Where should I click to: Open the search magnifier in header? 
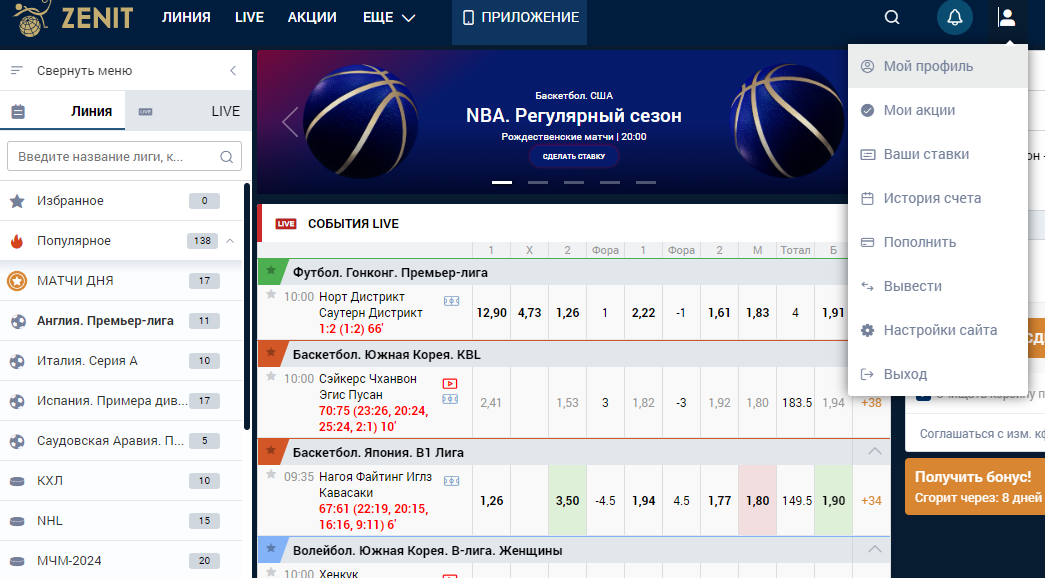tap(892, 18)
